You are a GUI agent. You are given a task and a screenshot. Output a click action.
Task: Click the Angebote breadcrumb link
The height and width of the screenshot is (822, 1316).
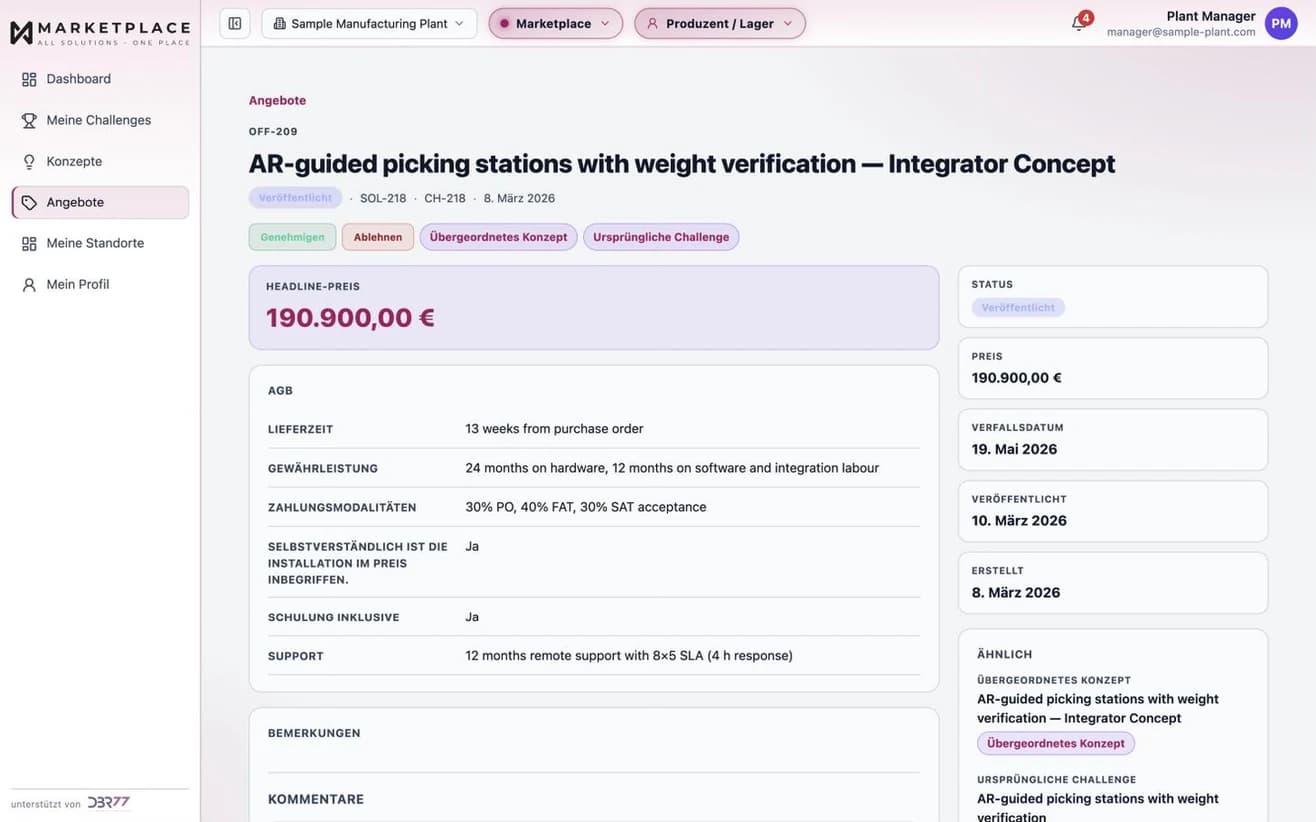point(278,100)
